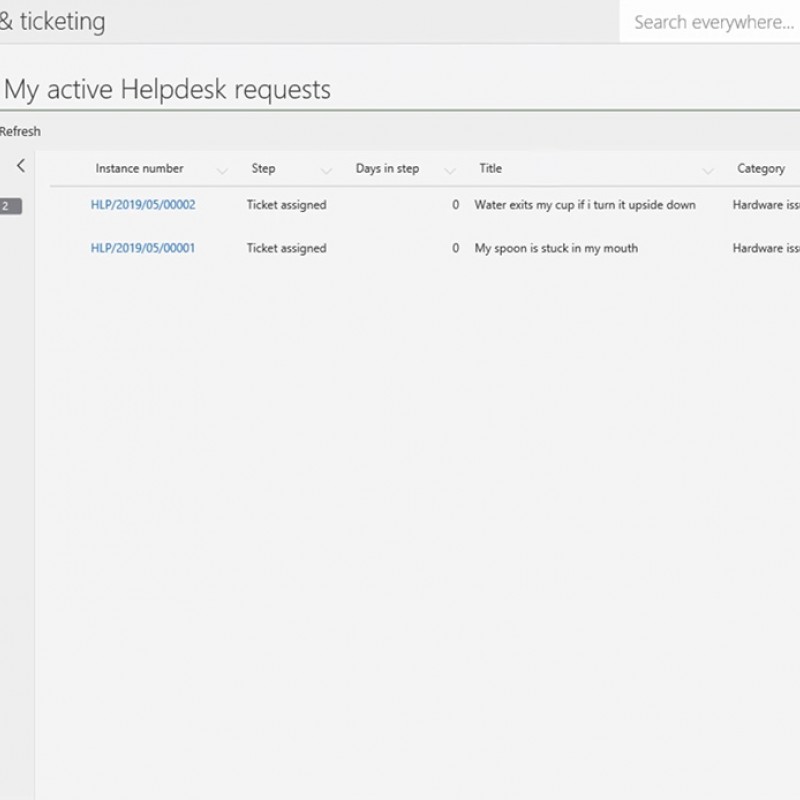This screenshot has width=800, height=800.
Task: Open ticket HLP/2019/05/00002
Action: (x=143, y=205)
